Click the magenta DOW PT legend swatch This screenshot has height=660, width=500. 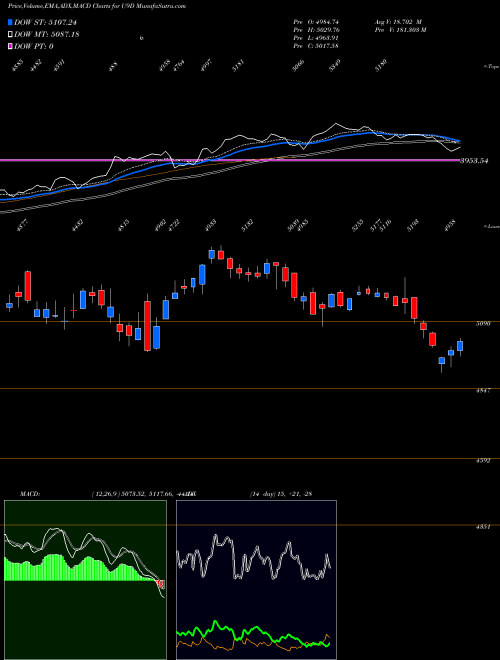point(11,46)
